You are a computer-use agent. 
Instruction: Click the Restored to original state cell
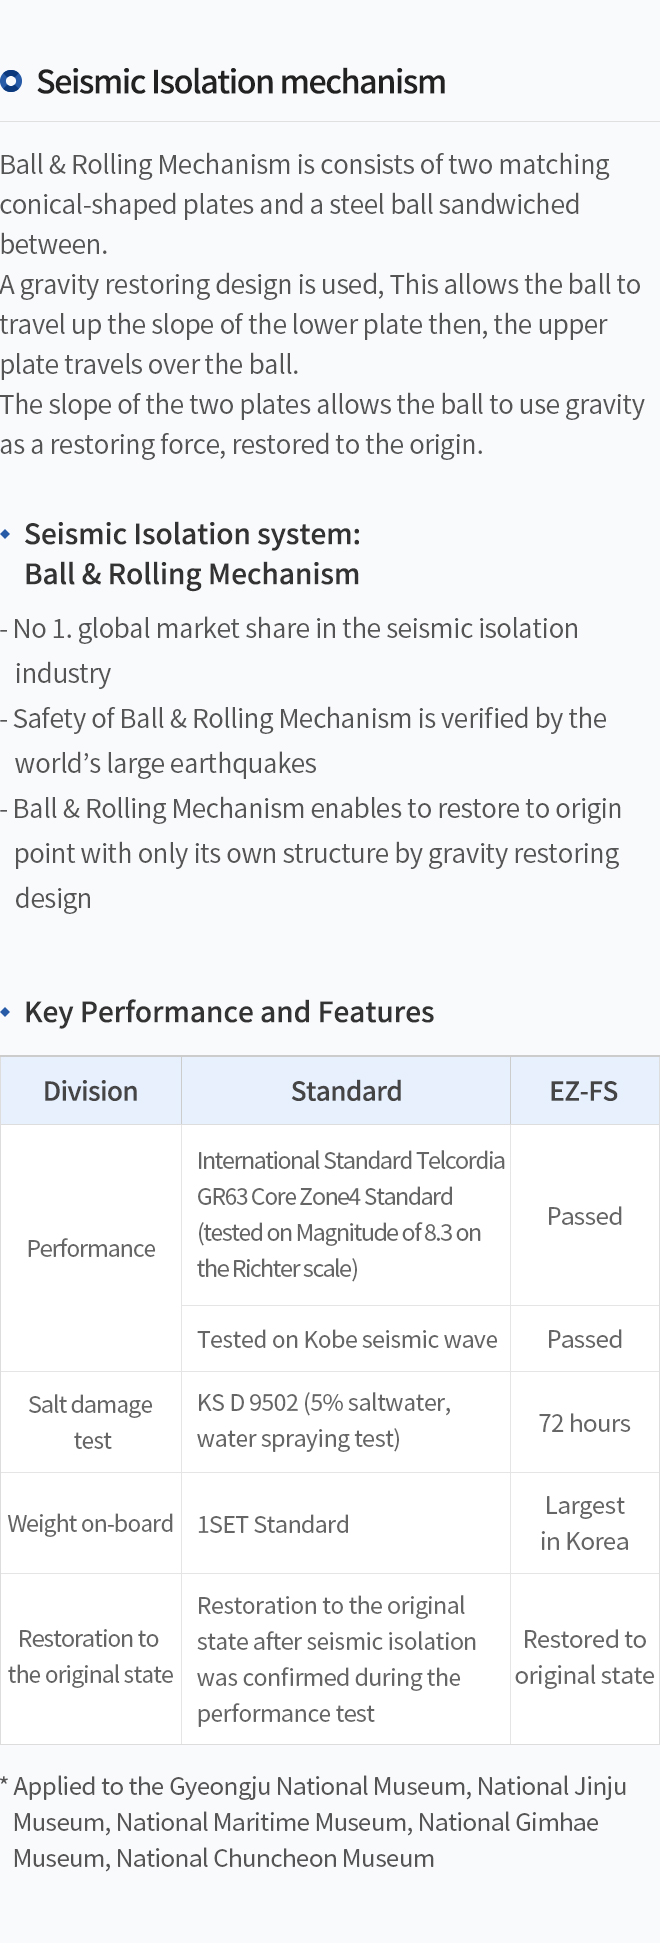click(584, 1657)
